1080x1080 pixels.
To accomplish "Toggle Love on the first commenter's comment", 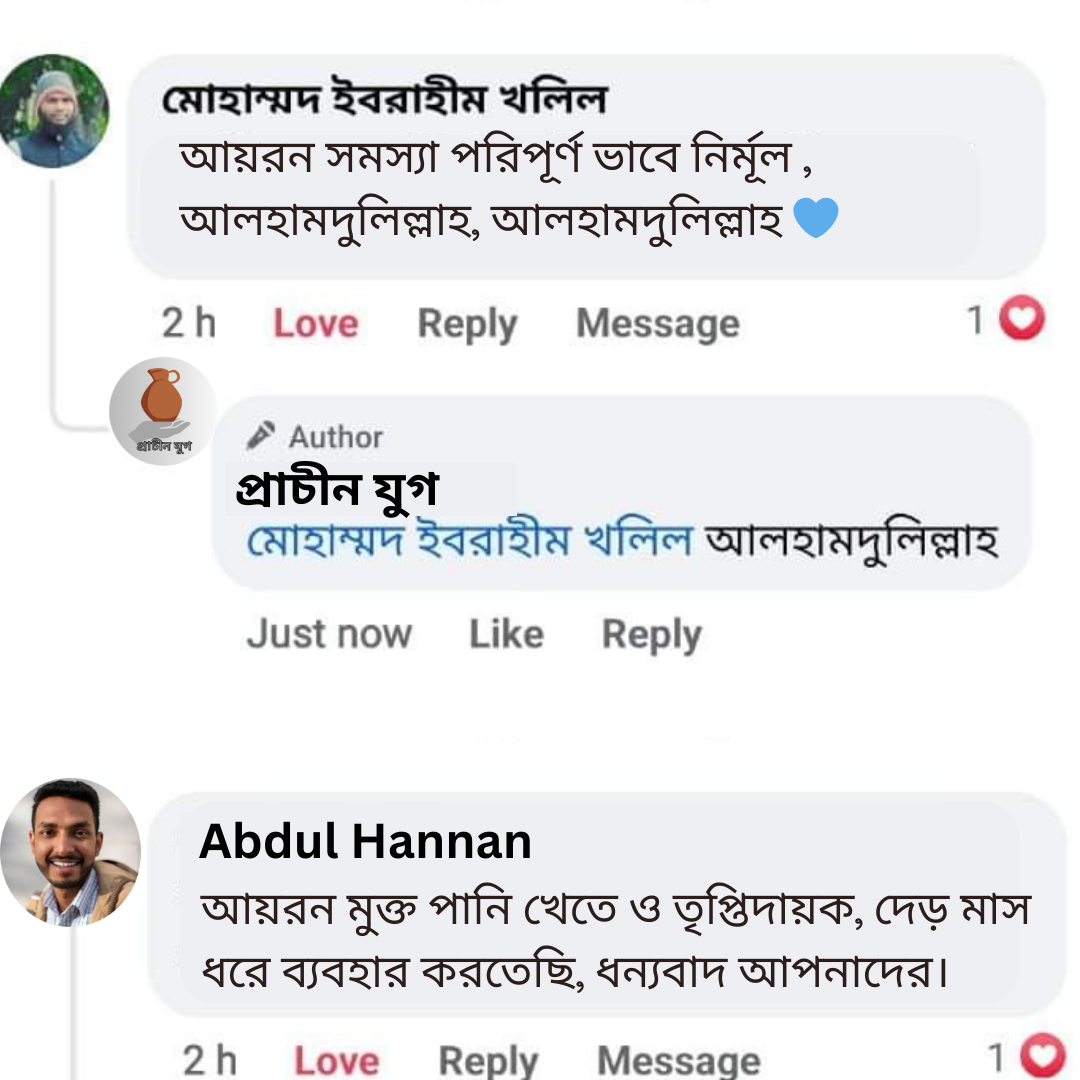I will pyautogui.click(x=315, y=324).
